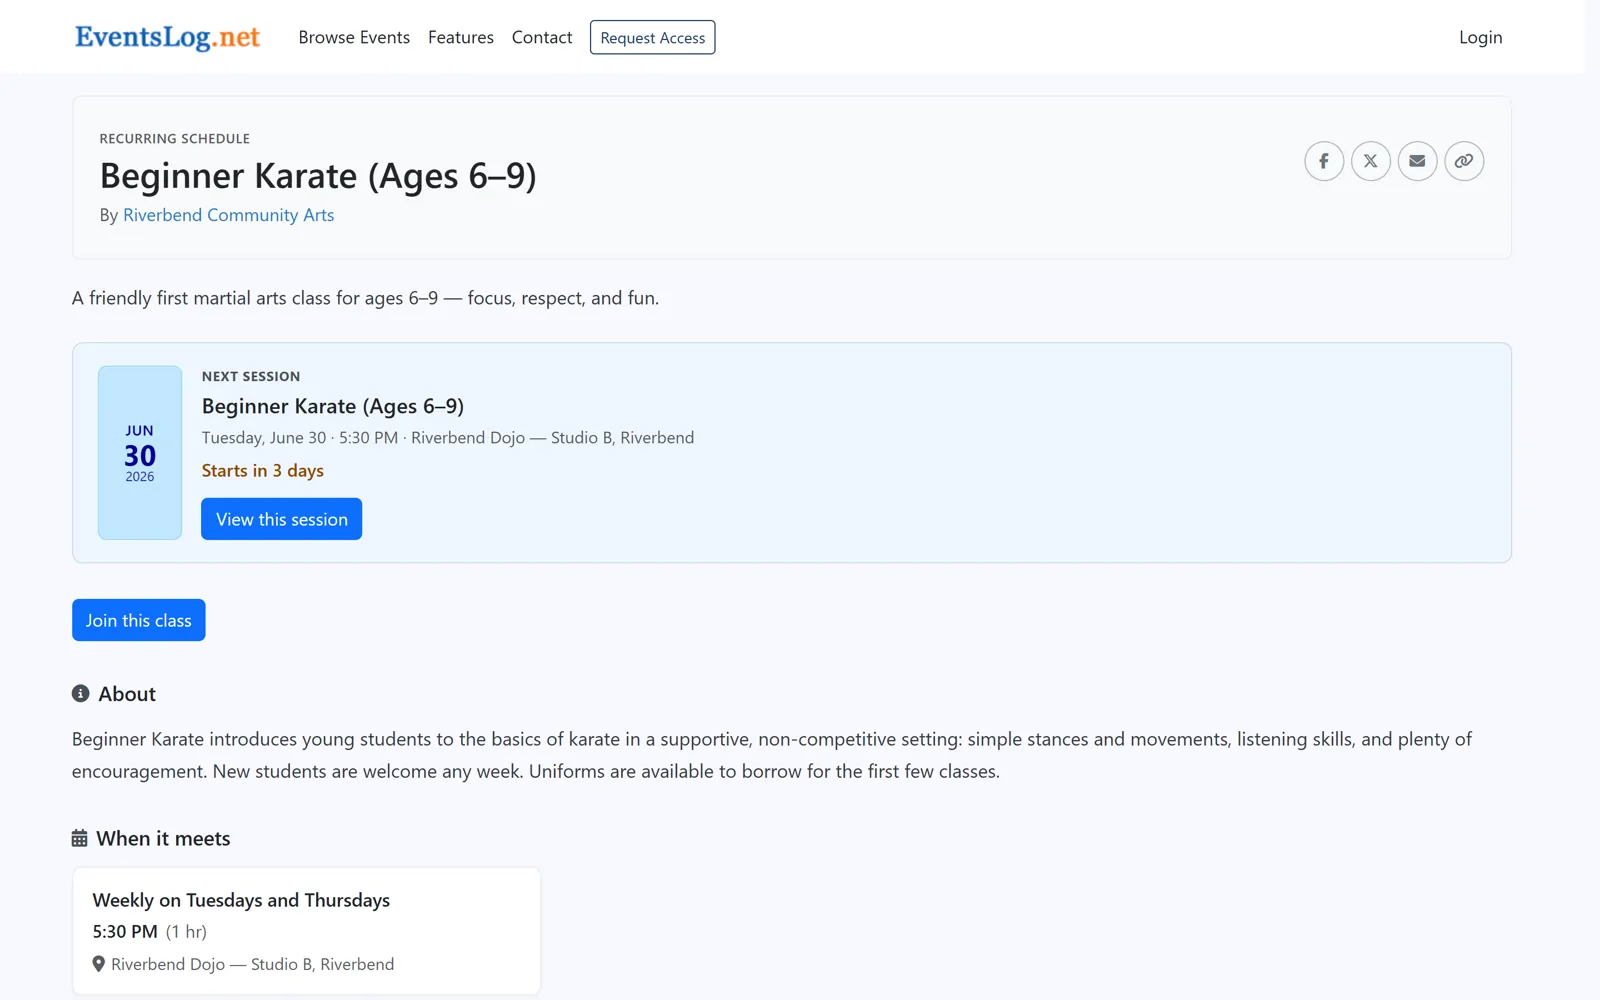This screenshot has width=1600, height=1000.
Task: Click View this session button
Action: tap(281, 519)
